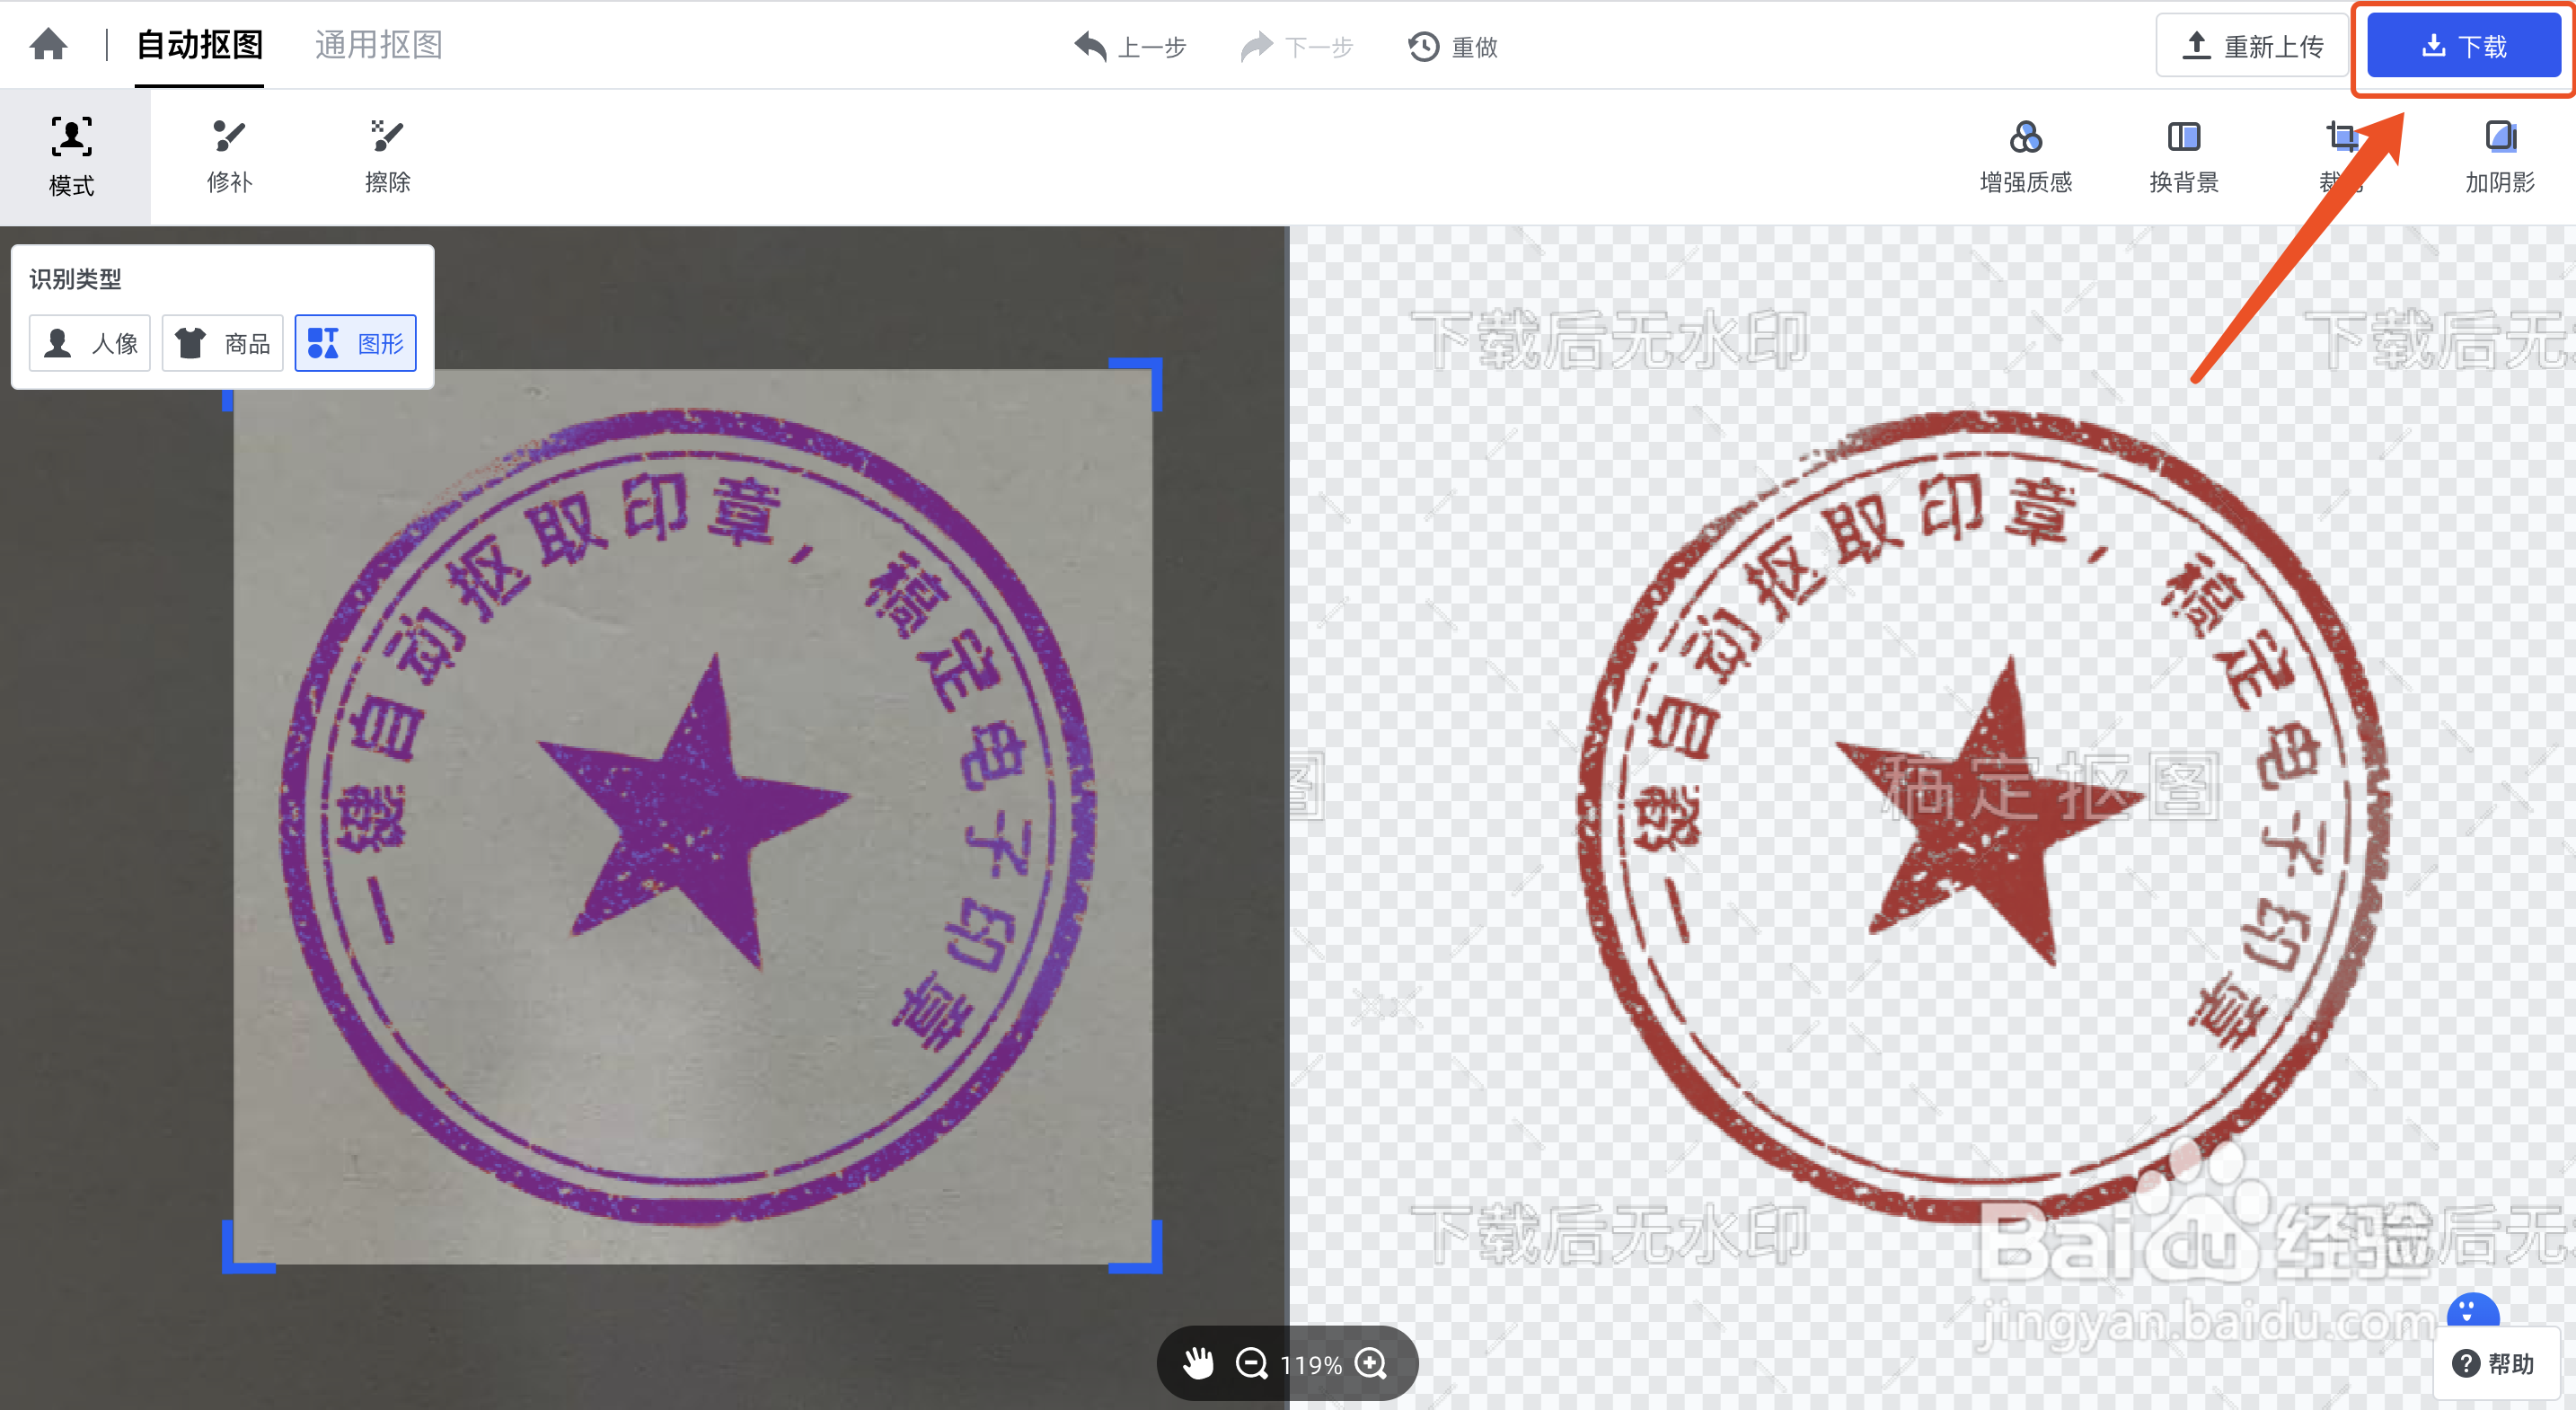The width and height of the screenshot is (2576, 1410).
Task: Open the 换背景 change background tool
Action: point(2184,157)
